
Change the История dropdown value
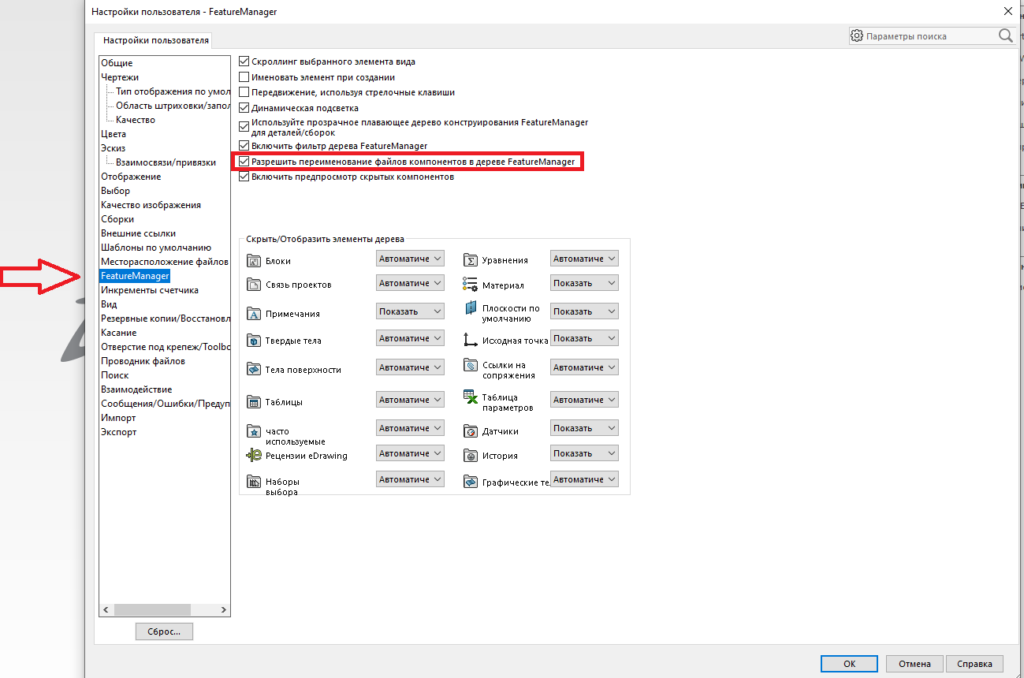pyautogui.click(x=583, y=453)
